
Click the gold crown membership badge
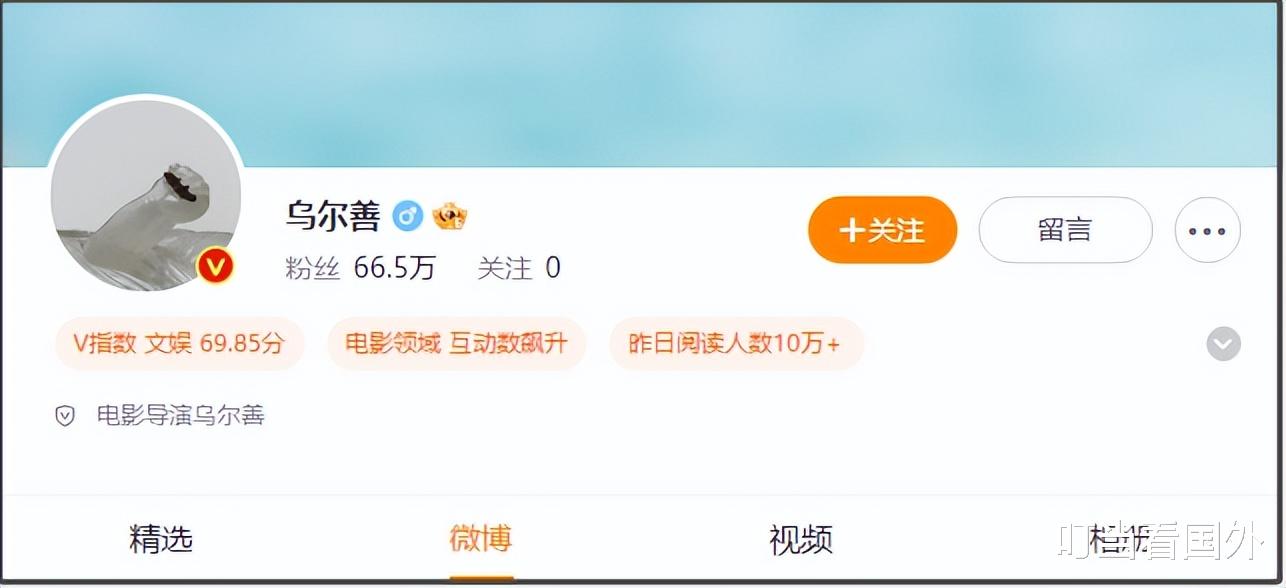[x=450, y=216]
